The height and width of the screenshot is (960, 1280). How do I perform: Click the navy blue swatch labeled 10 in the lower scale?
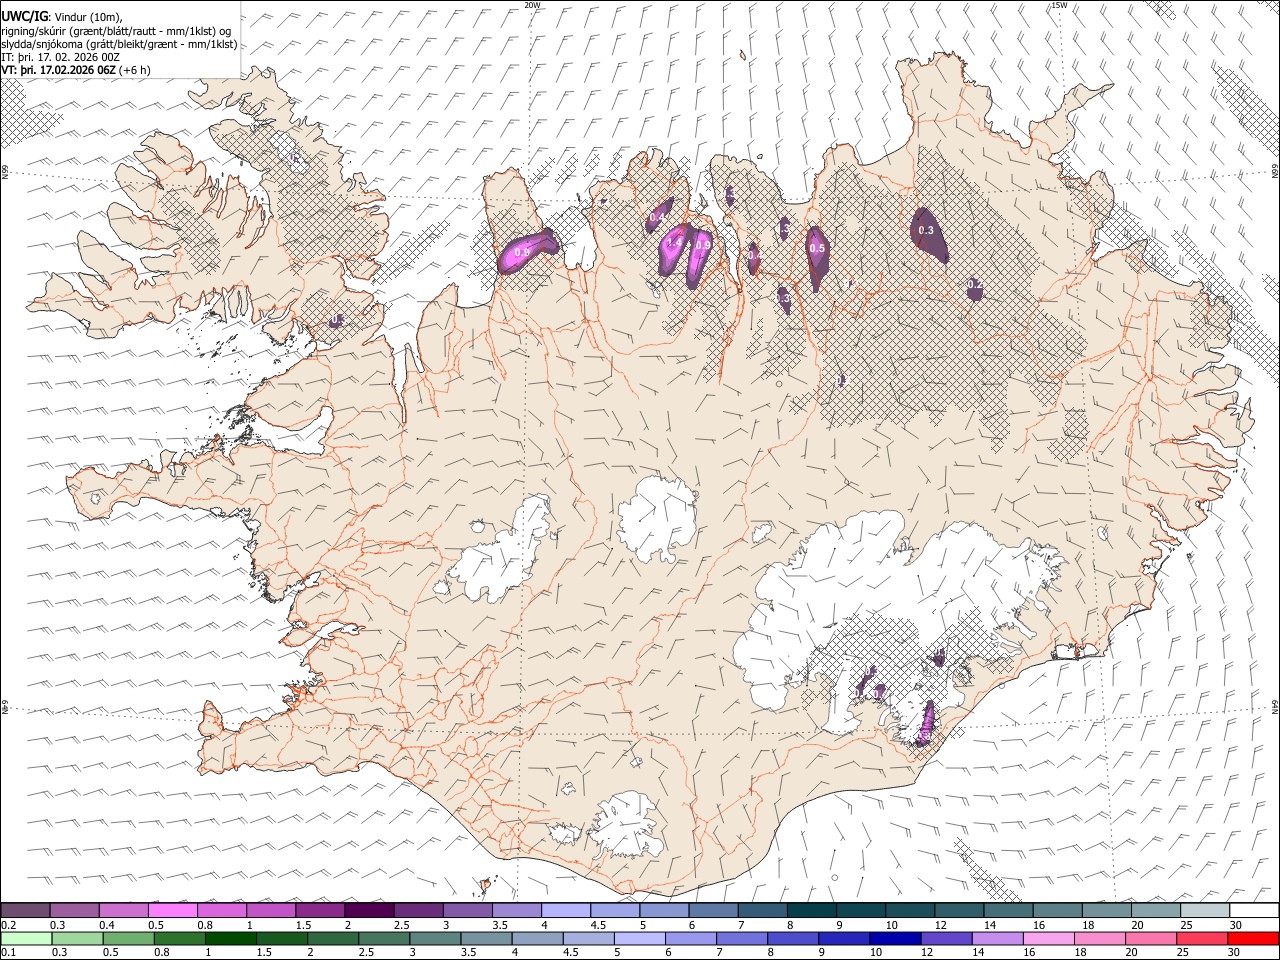pyautogui.click(x=894, y=938)
